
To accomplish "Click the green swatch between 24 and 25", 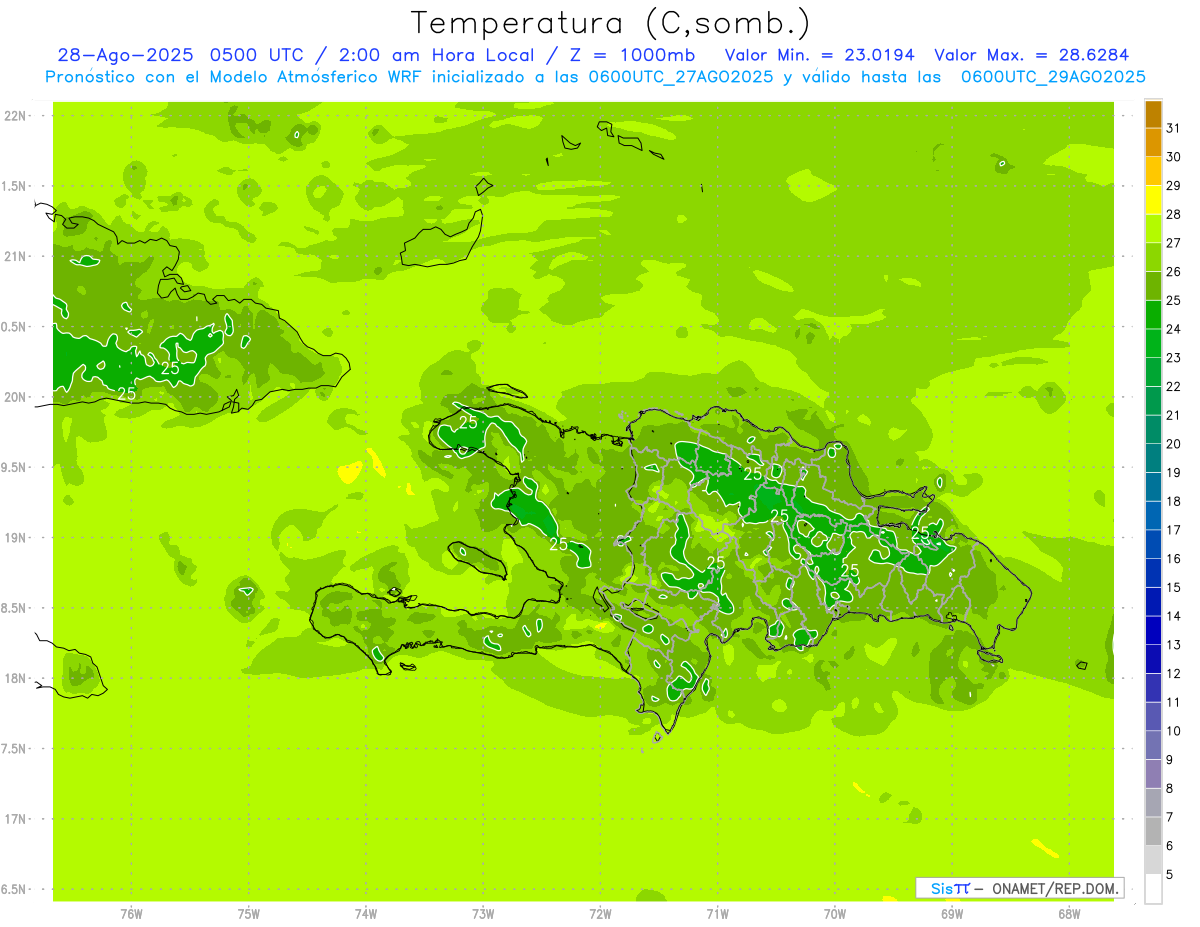I will (x=1153, y=315).
